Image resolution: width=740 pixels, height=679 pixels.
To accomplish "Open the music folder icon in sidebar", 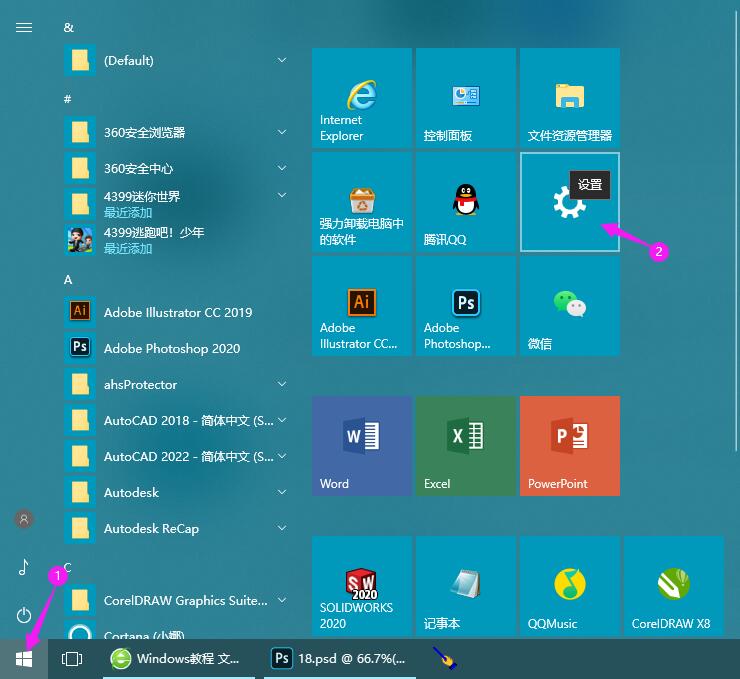I will click(x=24, y=567).
